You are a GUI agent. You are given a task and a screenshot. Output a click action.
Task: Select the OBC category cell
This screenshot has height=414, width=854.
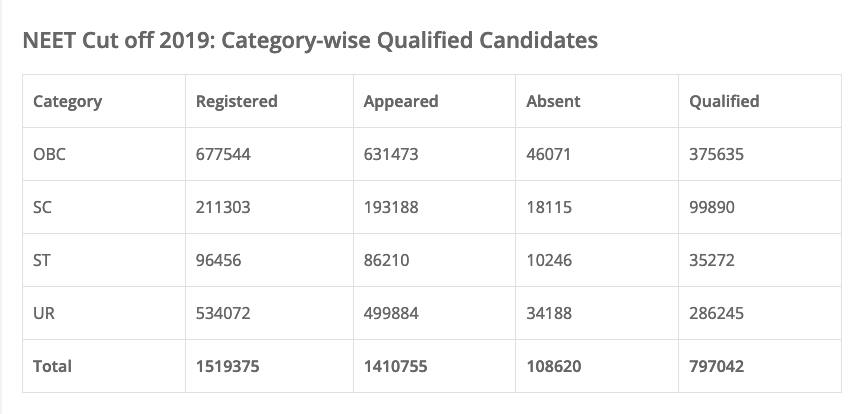(50, 154)
